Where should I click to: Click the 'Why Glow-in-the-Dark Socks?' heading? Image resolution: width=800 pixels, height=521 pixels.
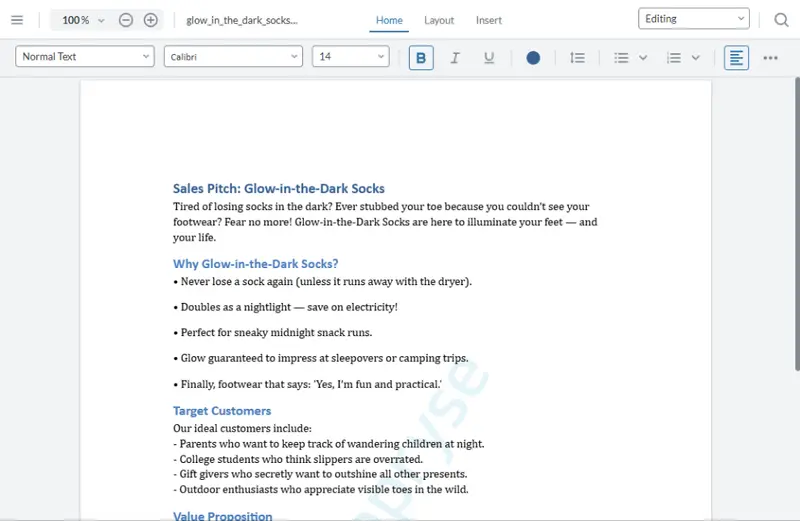coord(256,264)
